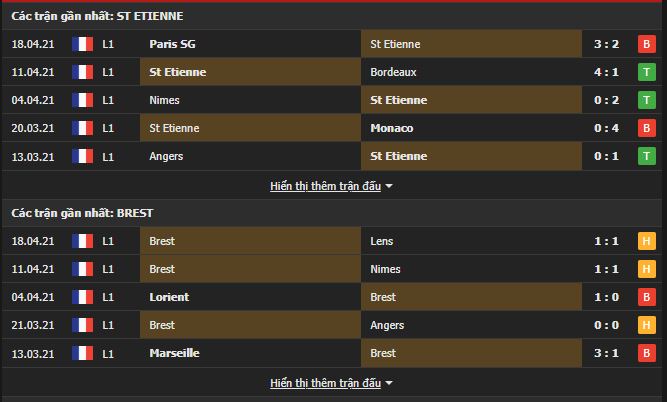
Task: Open the Marseille team link
Action: pos(174,353)
